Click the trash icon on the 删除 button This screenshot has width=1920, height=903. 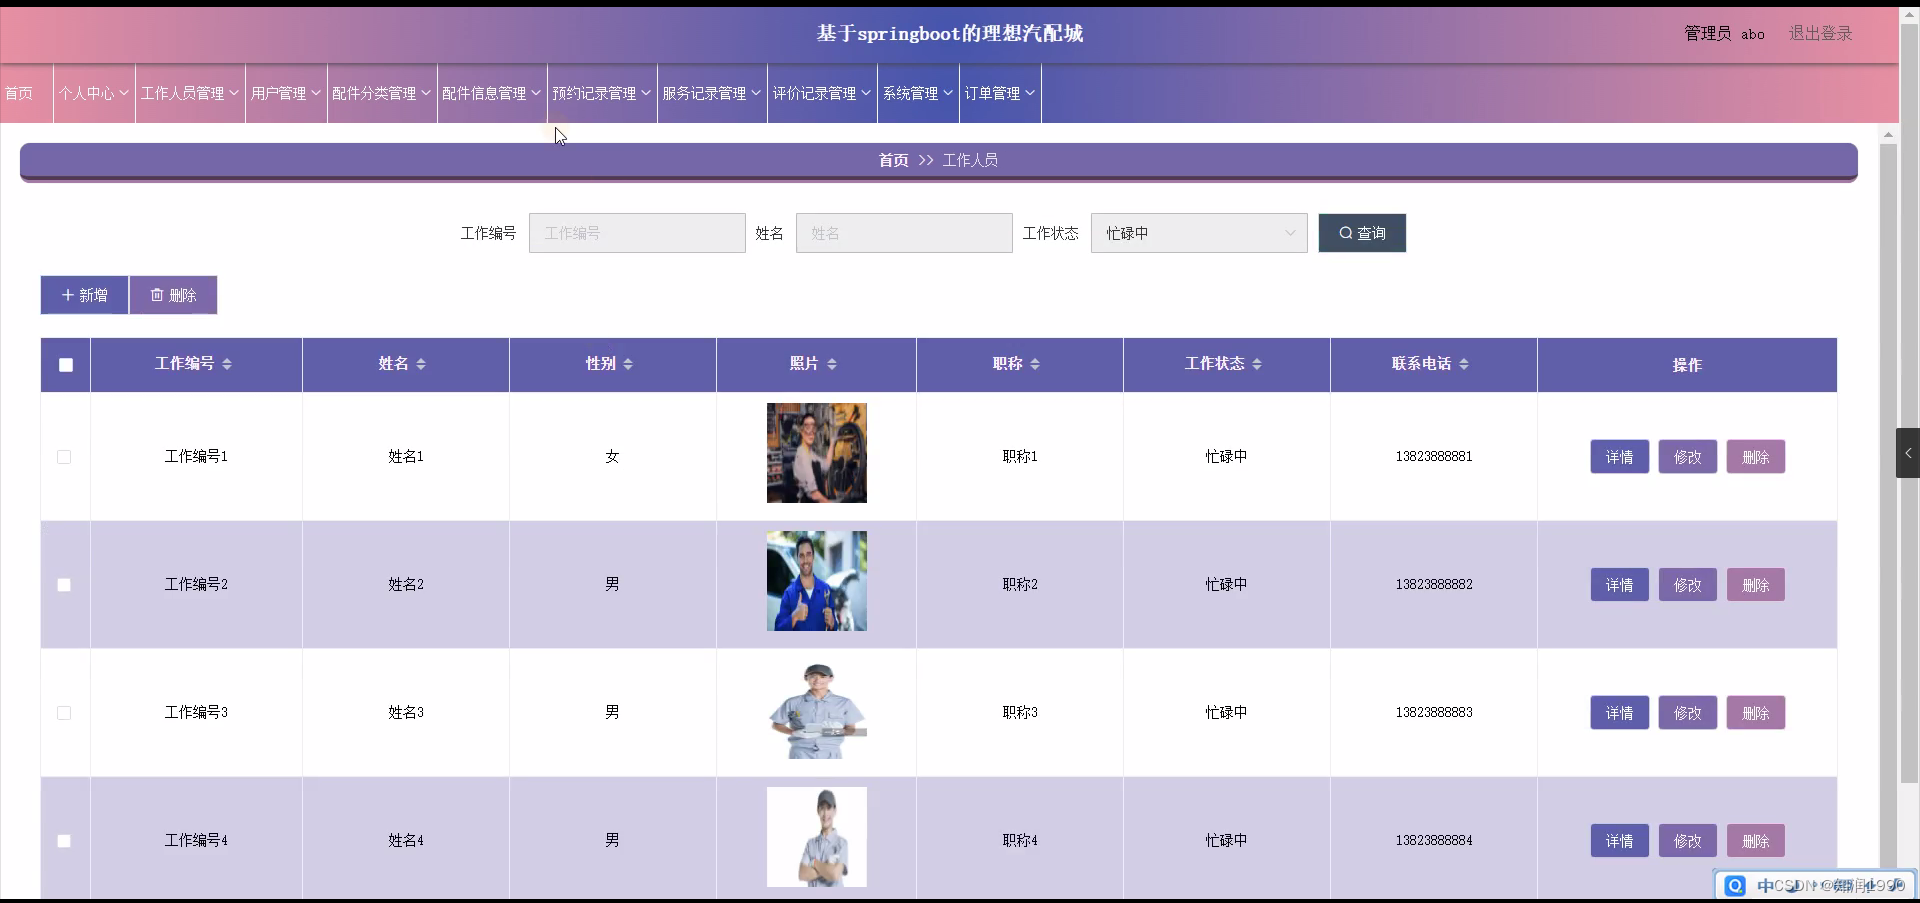coord(158,294)
